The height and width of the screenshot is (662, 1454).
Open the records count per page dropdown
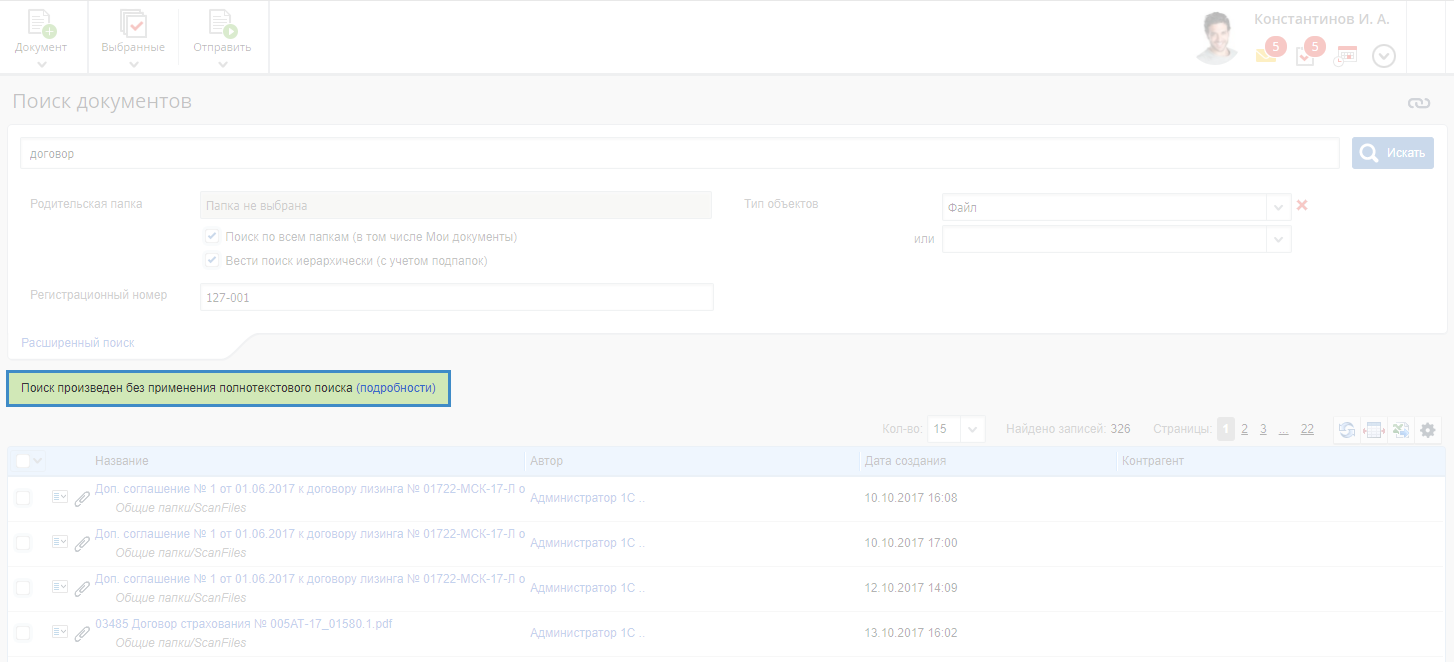(x=973, y=429)
